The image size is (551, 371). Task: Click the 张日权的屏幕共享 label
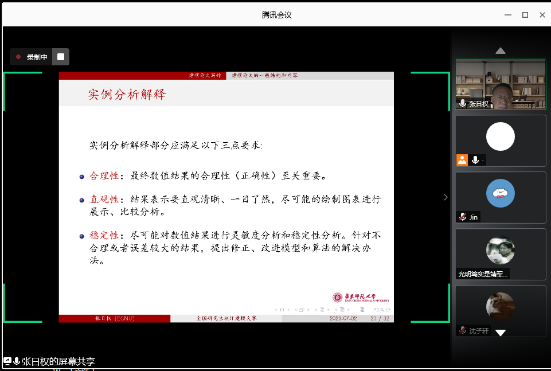tap(58, 361)
